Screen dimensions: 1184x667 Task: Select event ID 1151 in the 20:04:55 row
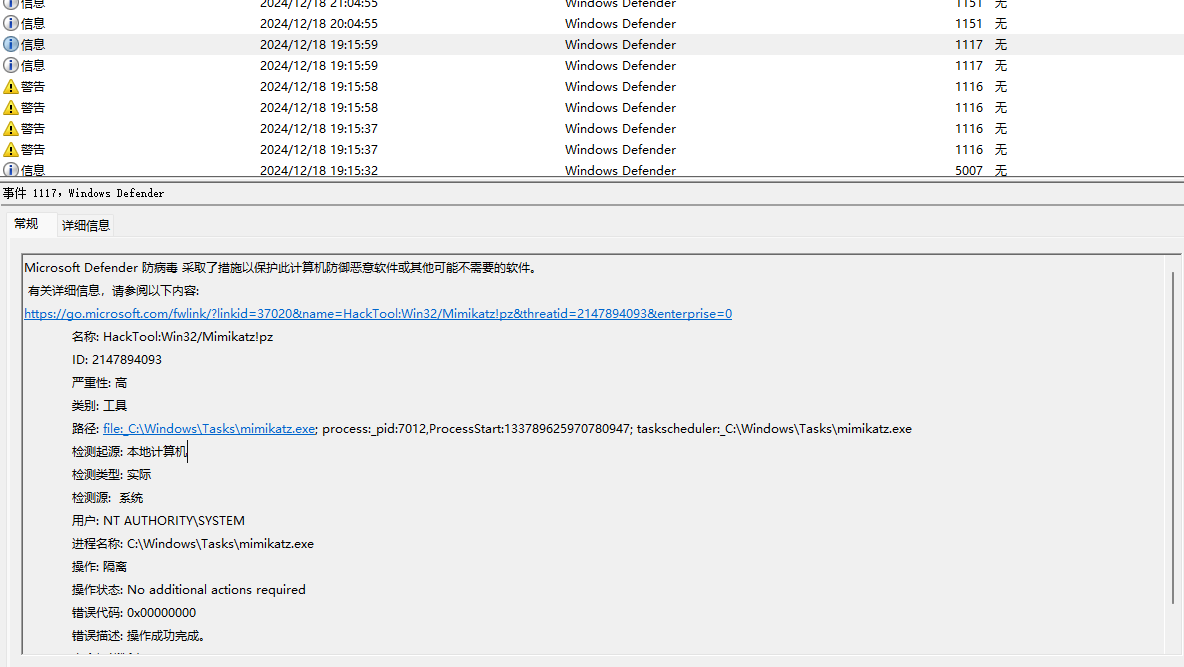(969, 23)
